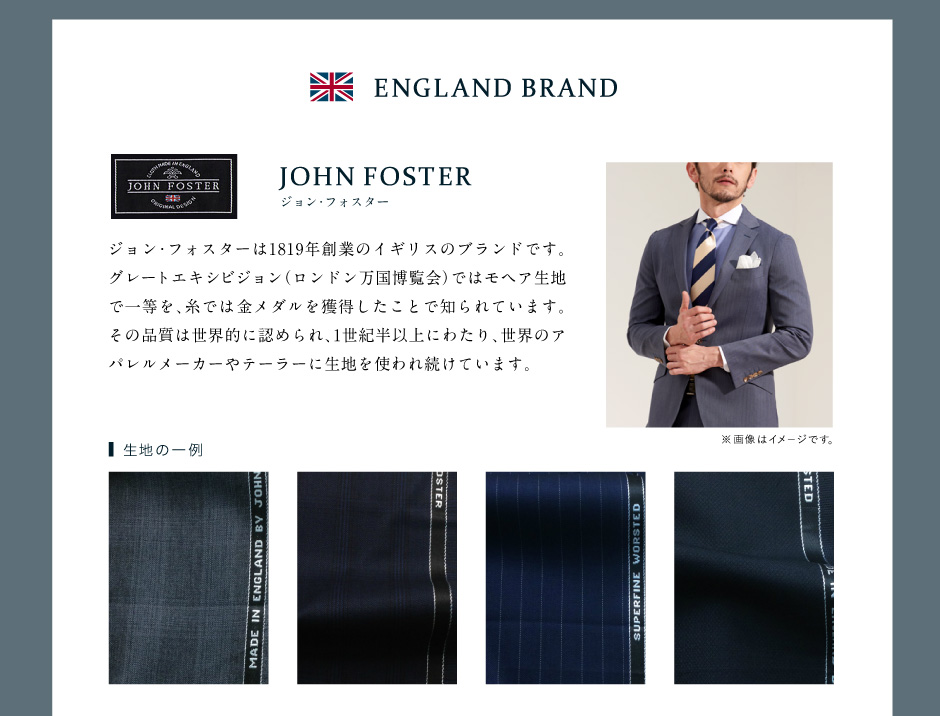Select the gray fabric swatch labeled Made in England
Image resolution: width=940 pixels, height=716 pixels.
click(188, 577)
